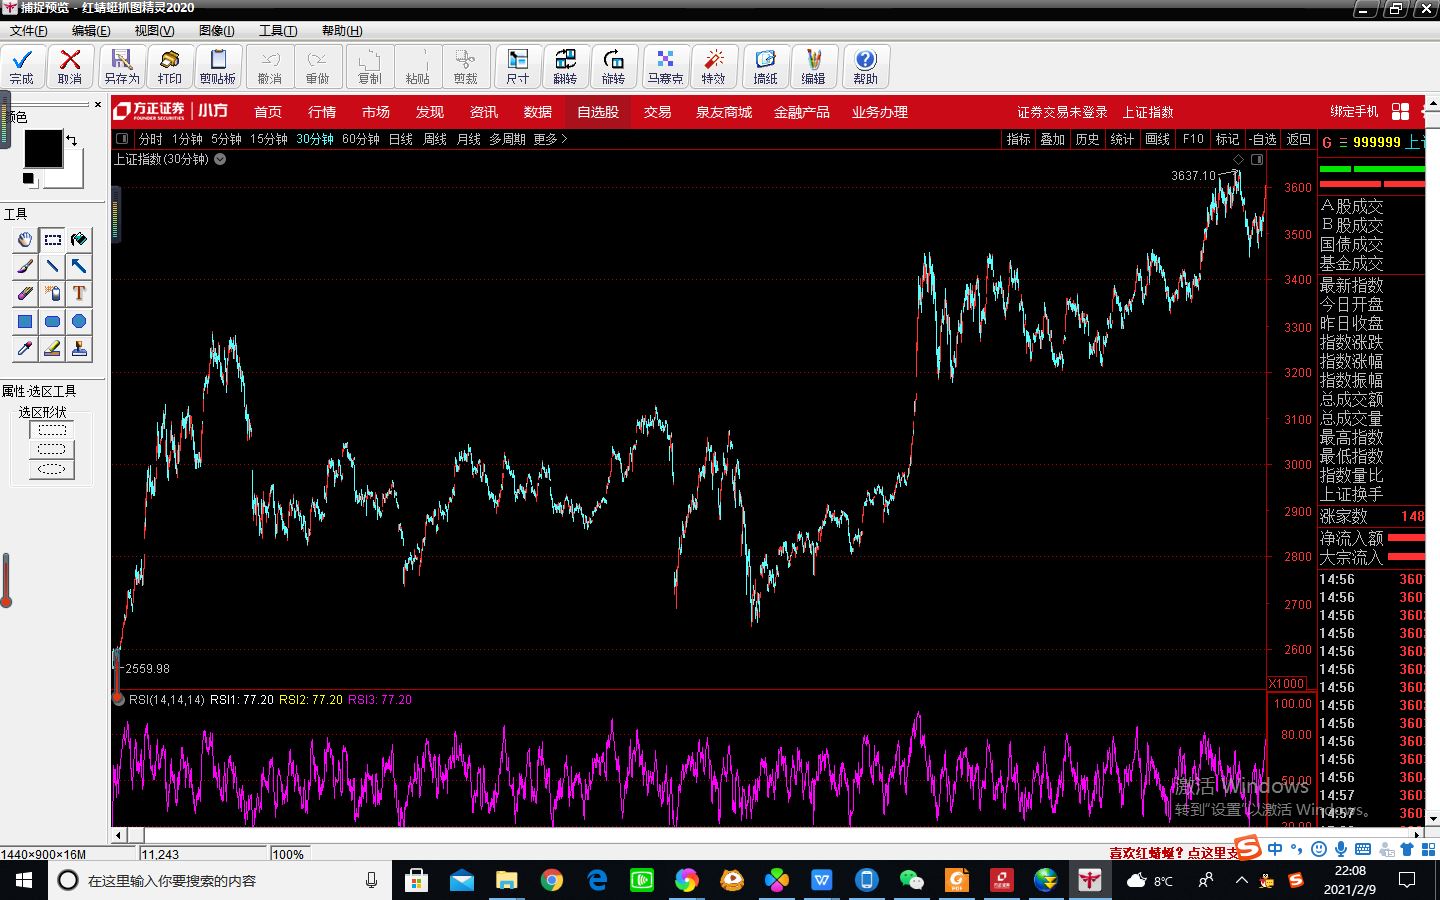Expand the 上证指数(30分钟) dropdown arrow
Screen dimensions: 1440x900
(220, 159)
